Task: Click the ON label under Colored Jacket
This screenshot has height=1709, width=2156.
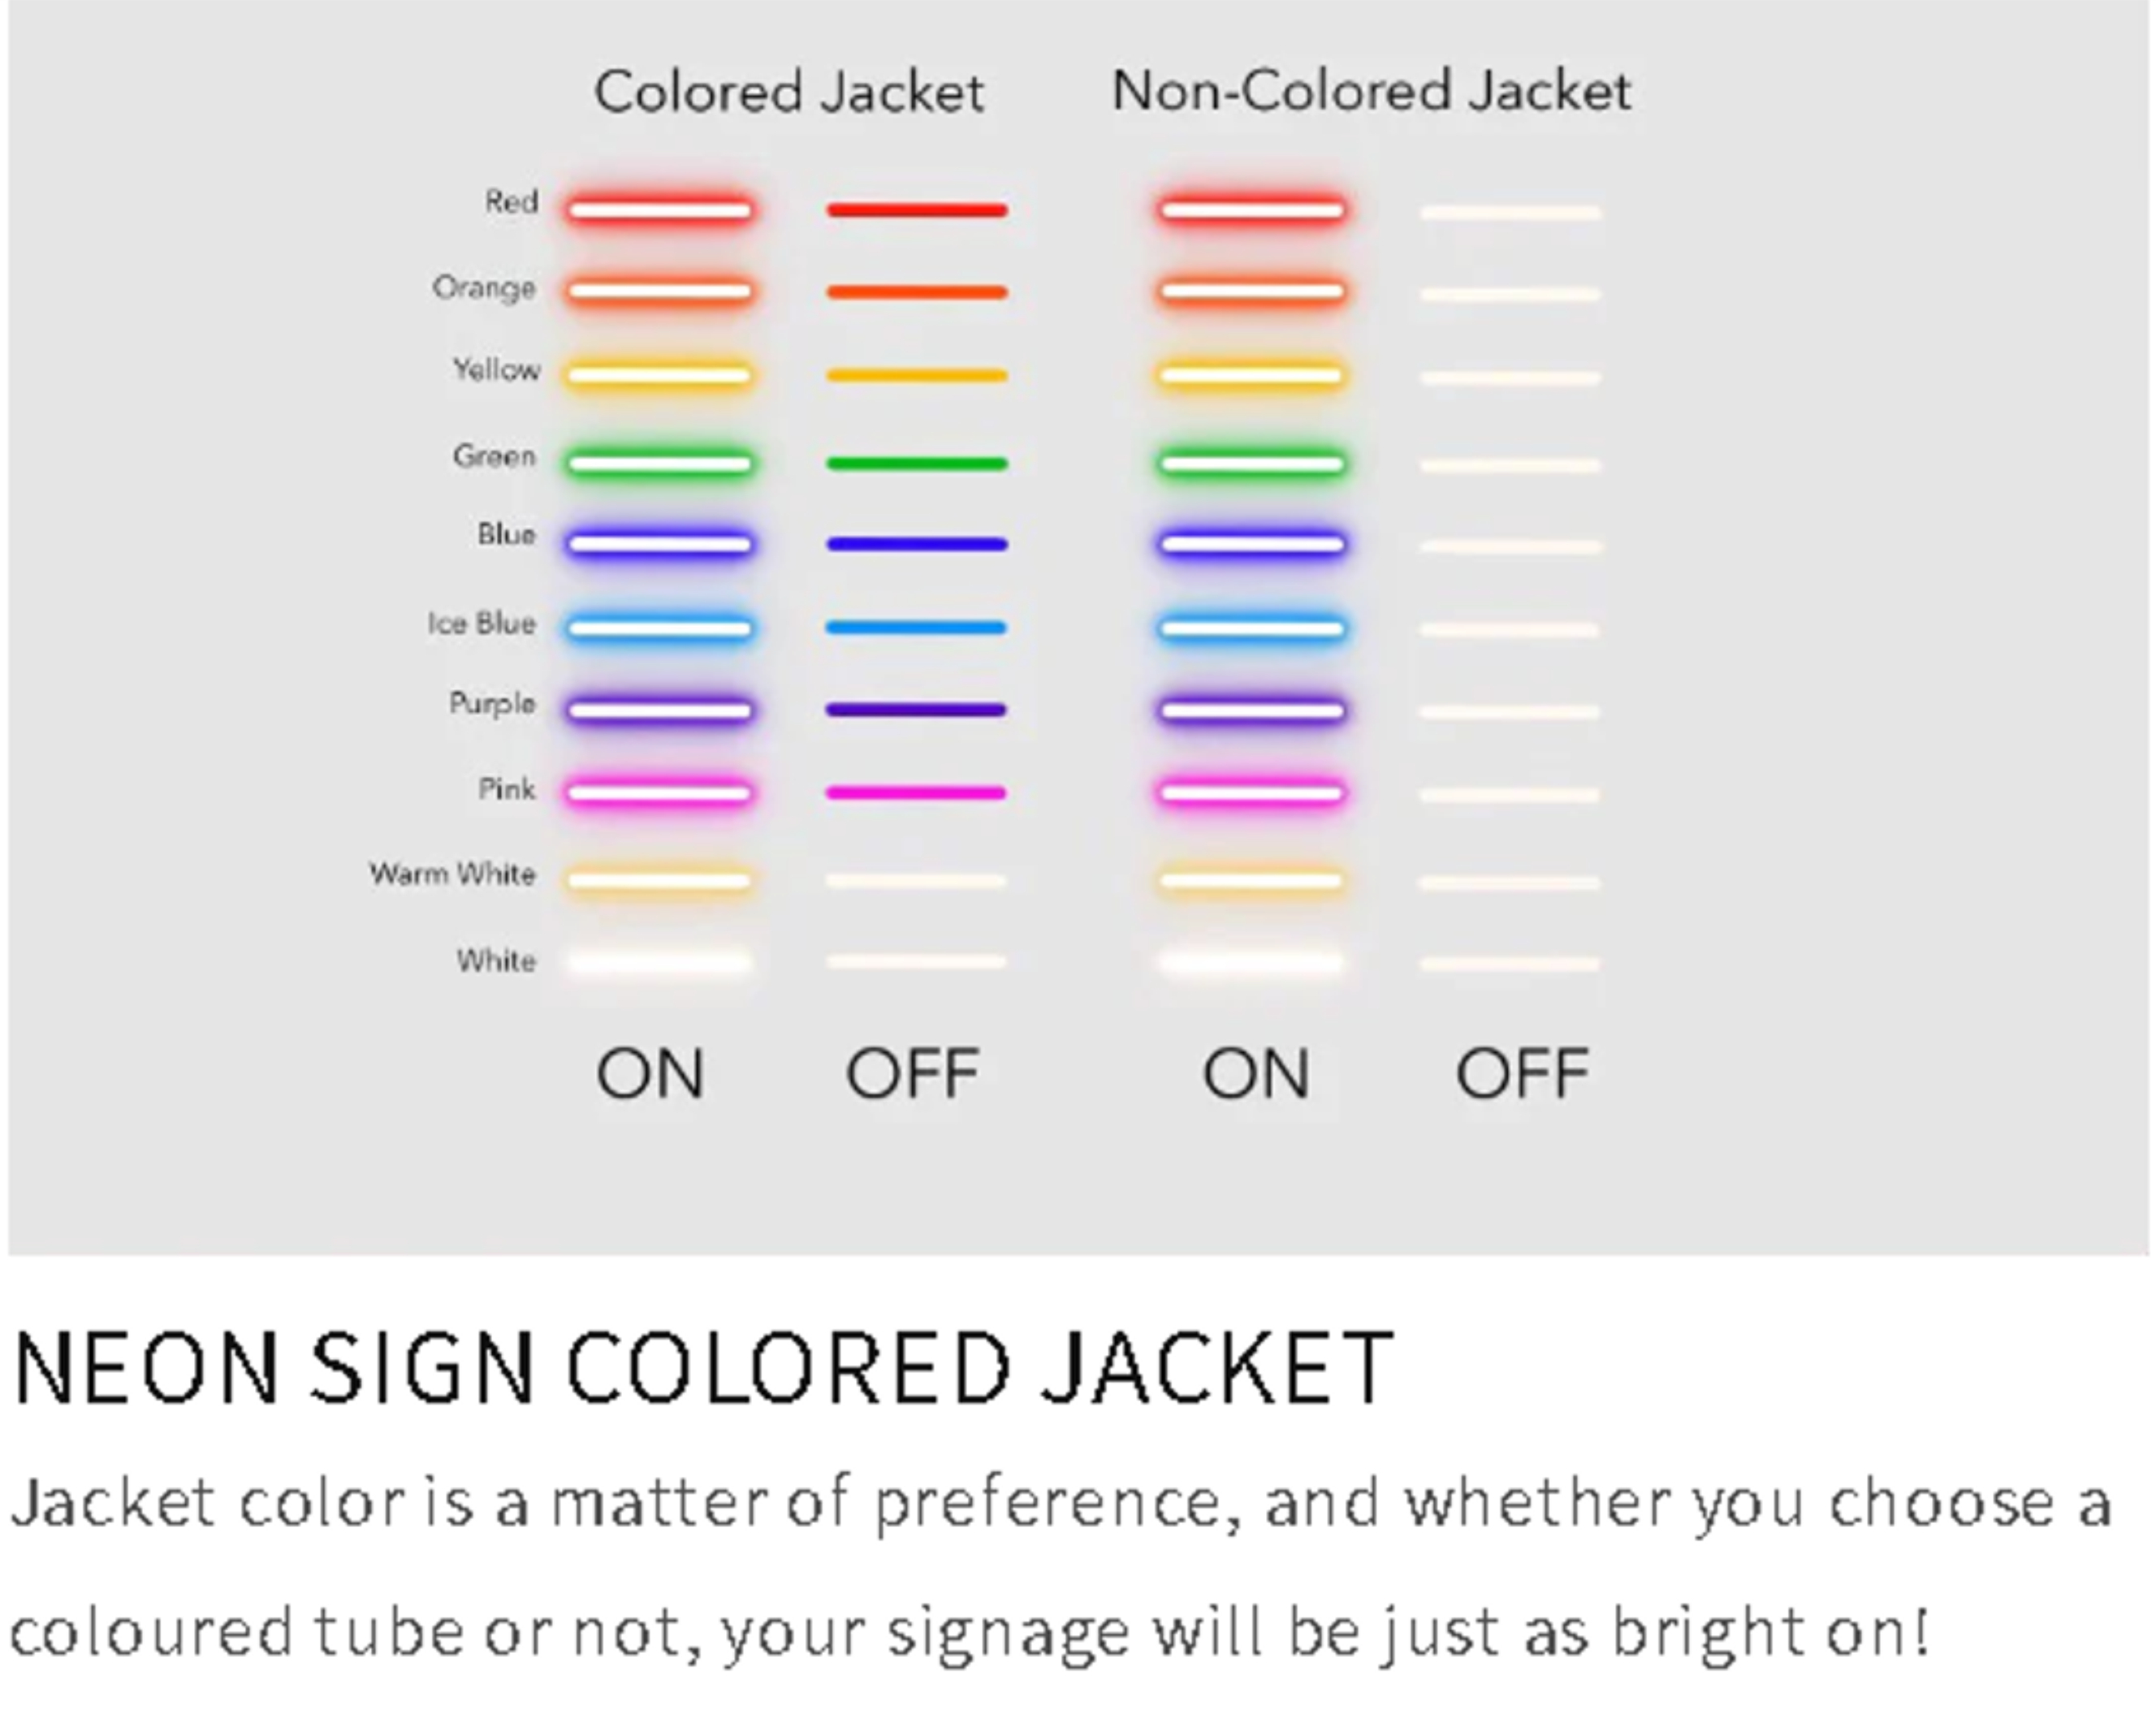Action: tap(650, 1074)
